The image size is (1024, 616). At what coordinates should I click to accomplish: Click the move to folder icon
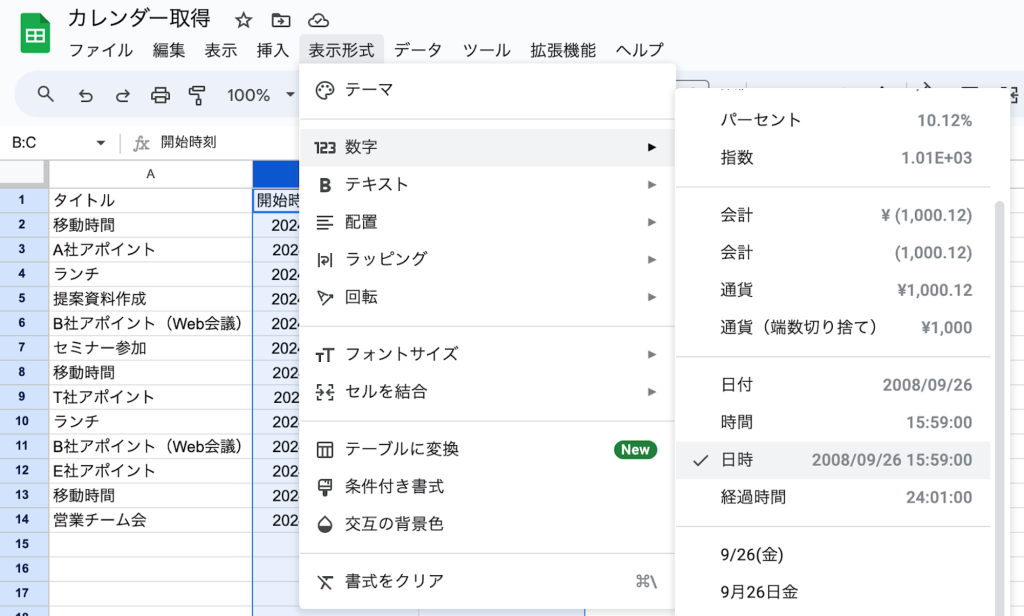pos(281,20)
